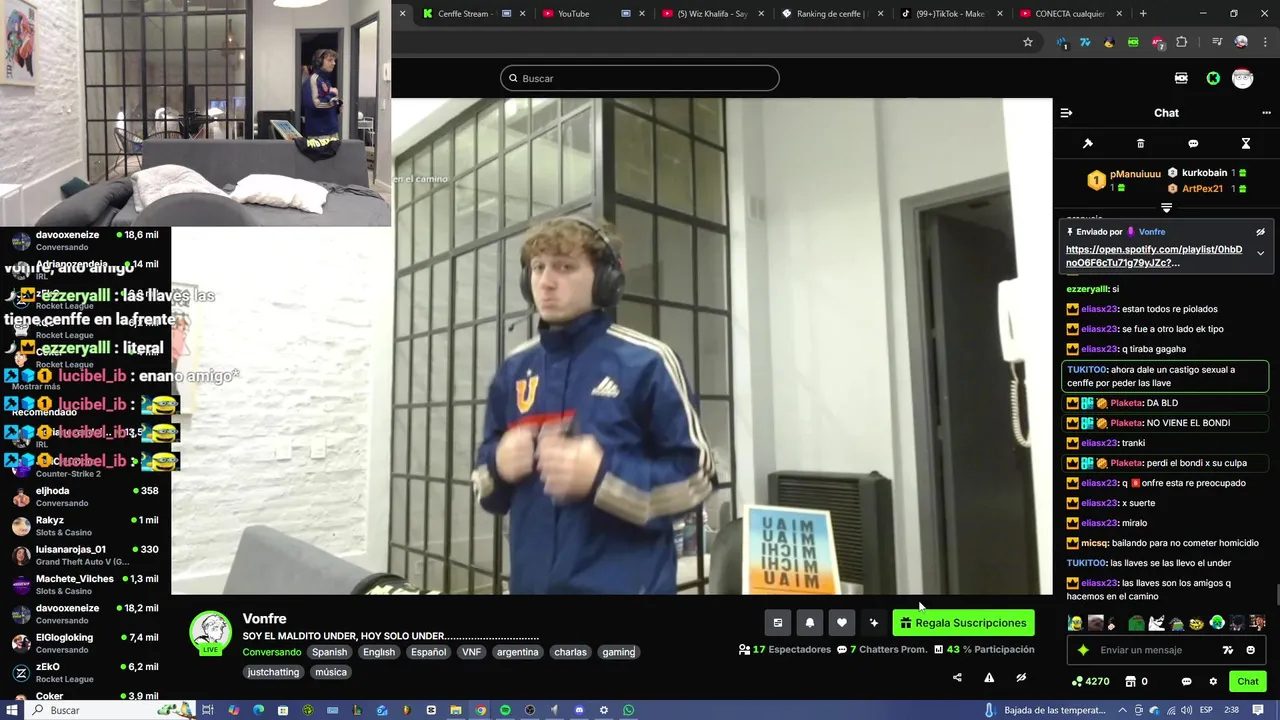Bookmark this page with star icon
Viewport: 1280px width, 720px height.
point(1027,42)
